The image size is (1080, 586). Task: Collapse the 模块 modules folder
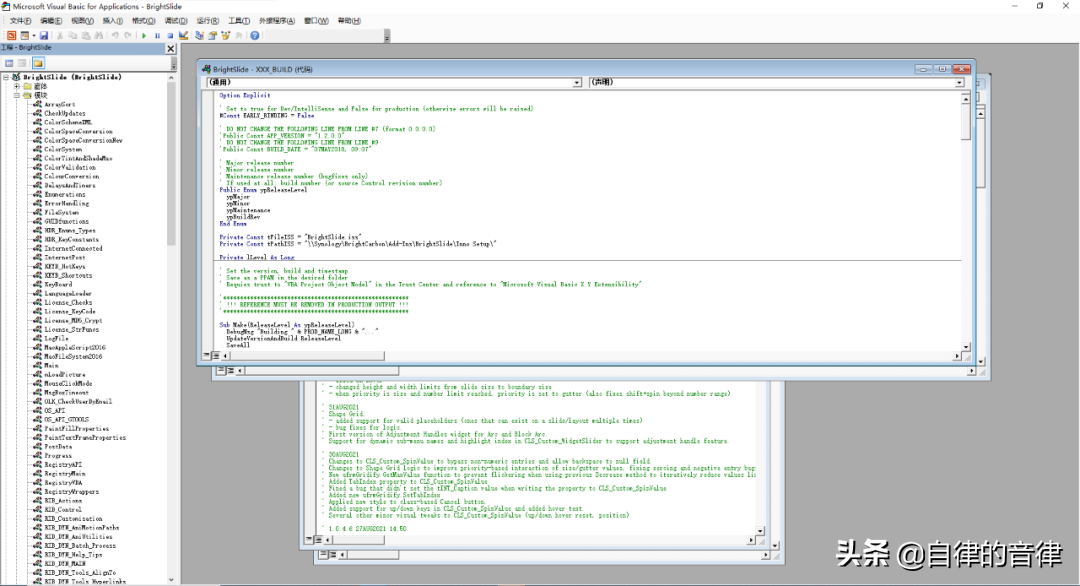point(17,96)
